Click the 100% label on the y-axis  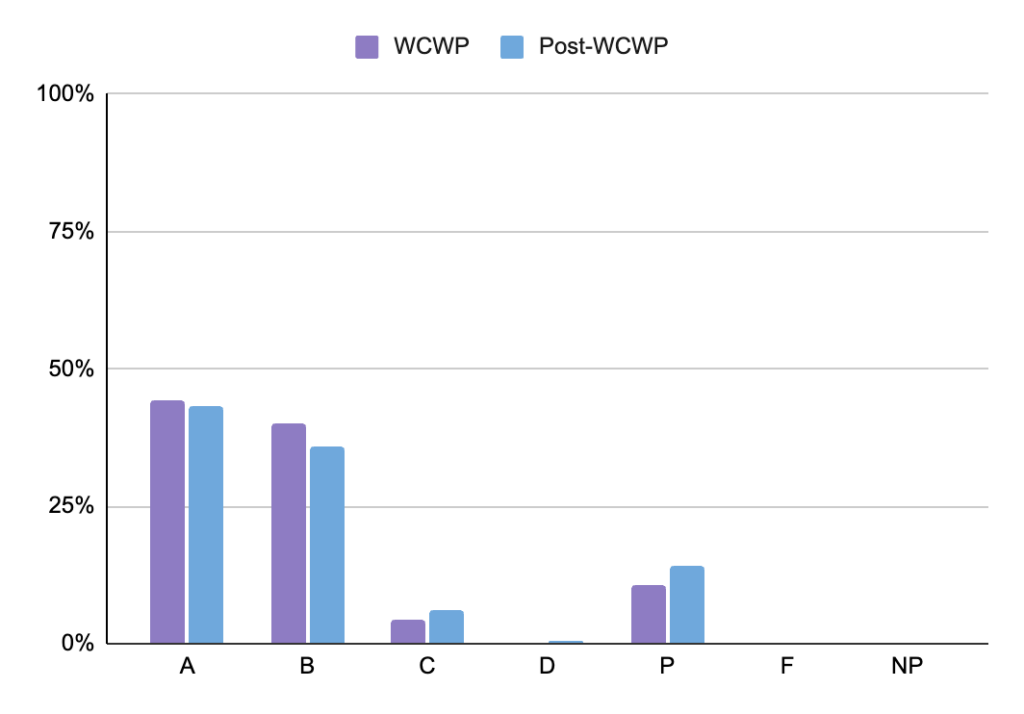65,95
